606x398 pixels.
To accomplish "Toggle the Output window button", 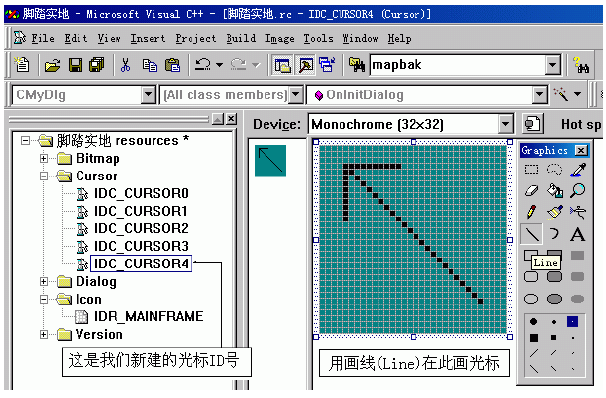I will pos(306,65).
